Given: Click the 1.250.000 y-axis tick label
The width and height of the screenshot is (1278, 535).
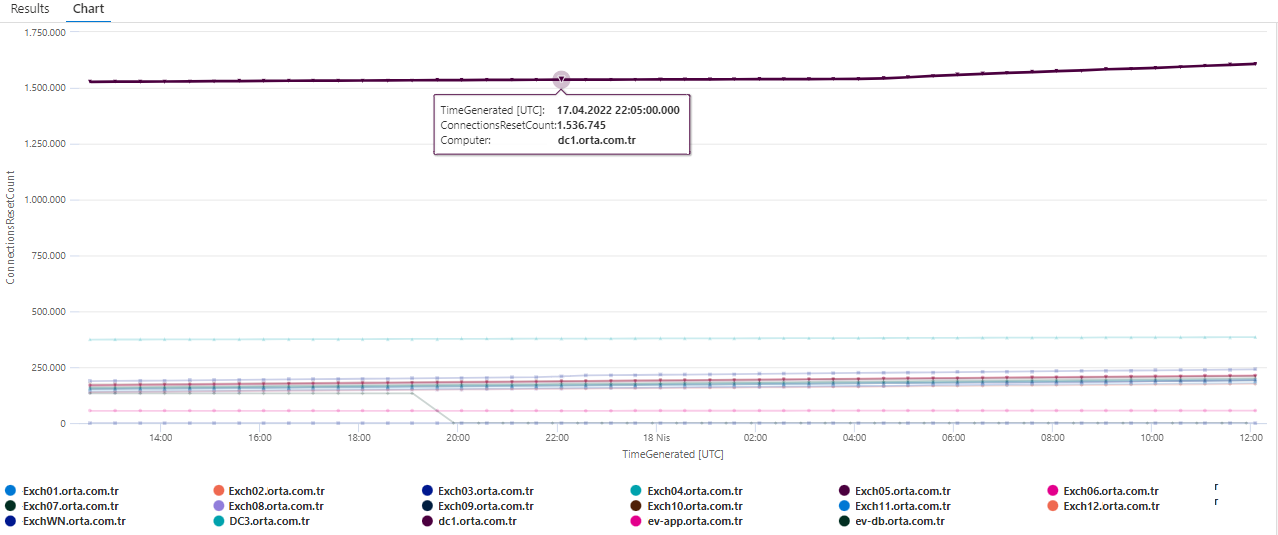Looking at the screenshot, I should (x=44, y=144).
